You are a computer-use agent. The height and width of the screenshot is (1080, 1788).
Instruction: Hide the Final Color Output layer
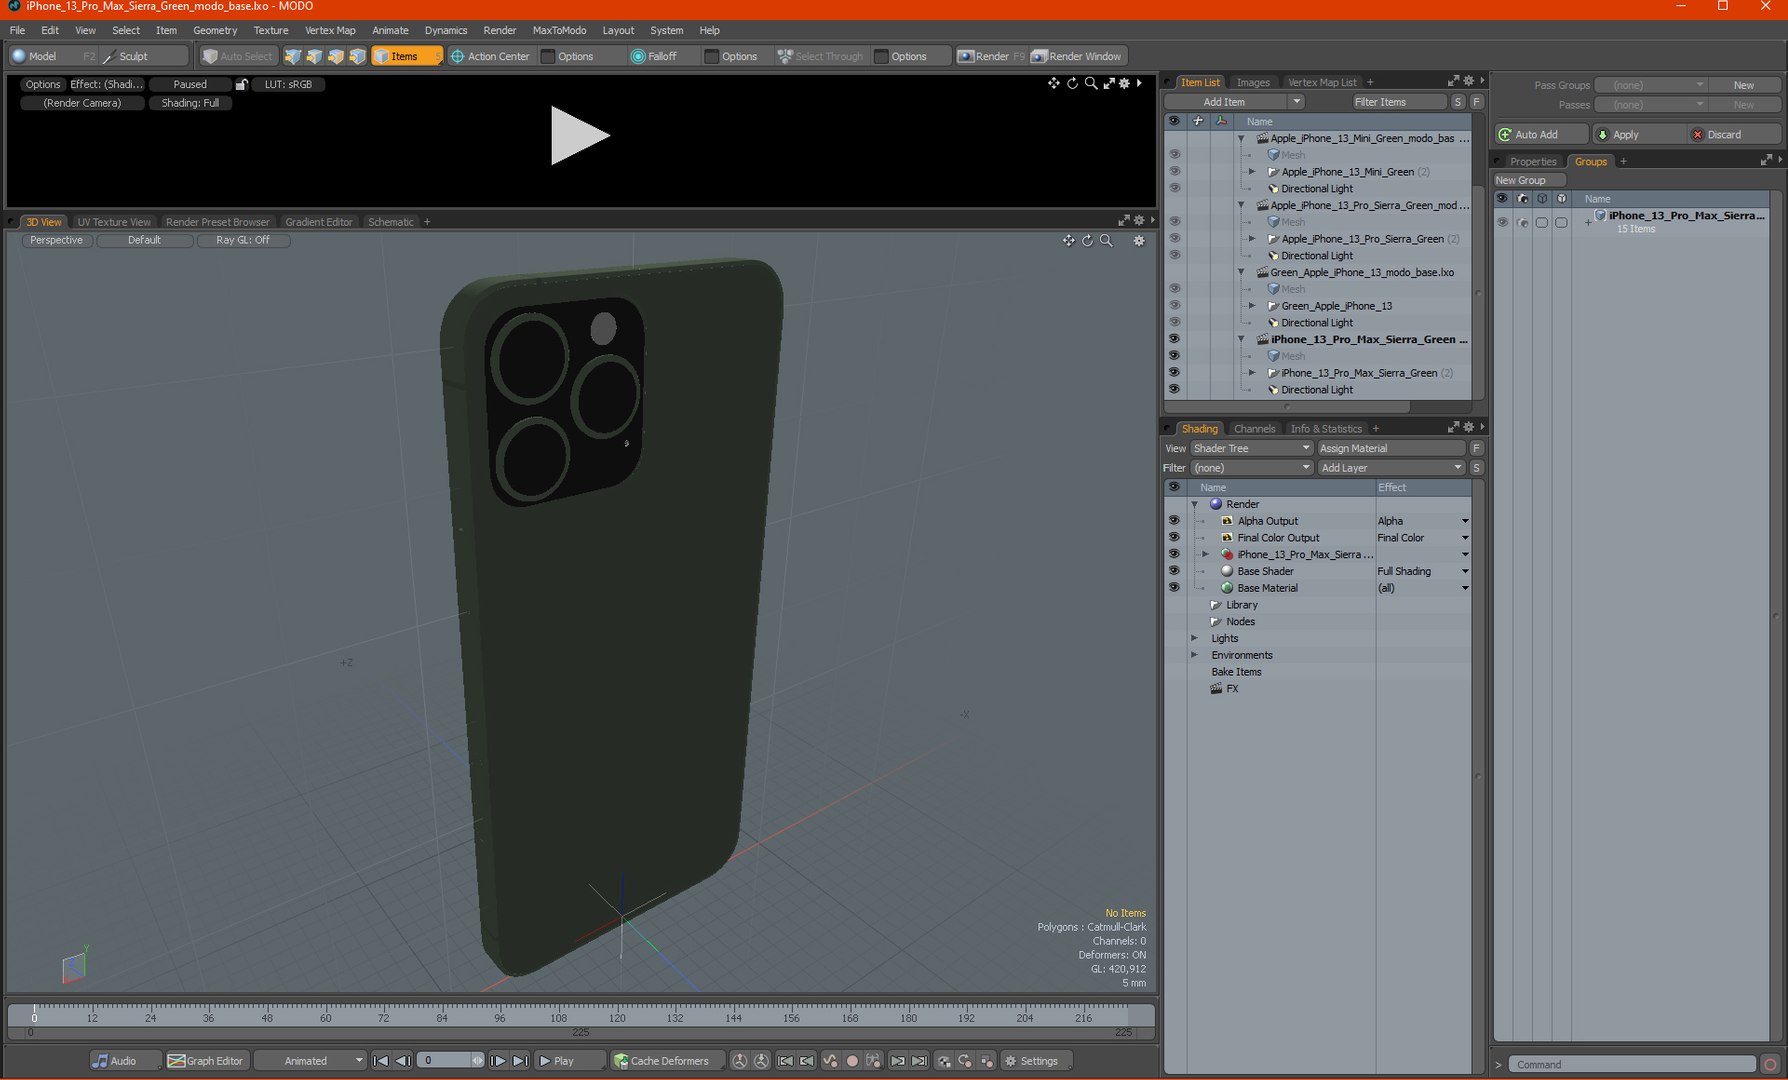coord(1174,538)
